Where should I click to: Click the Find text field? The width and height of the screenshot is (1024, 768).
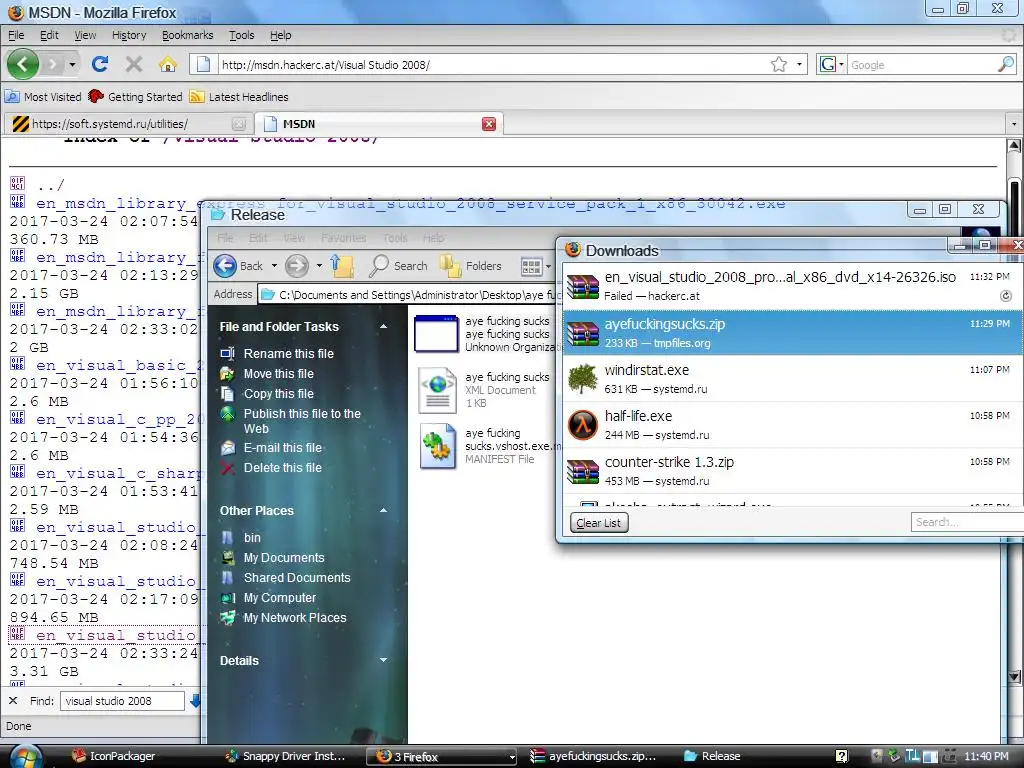122,701
